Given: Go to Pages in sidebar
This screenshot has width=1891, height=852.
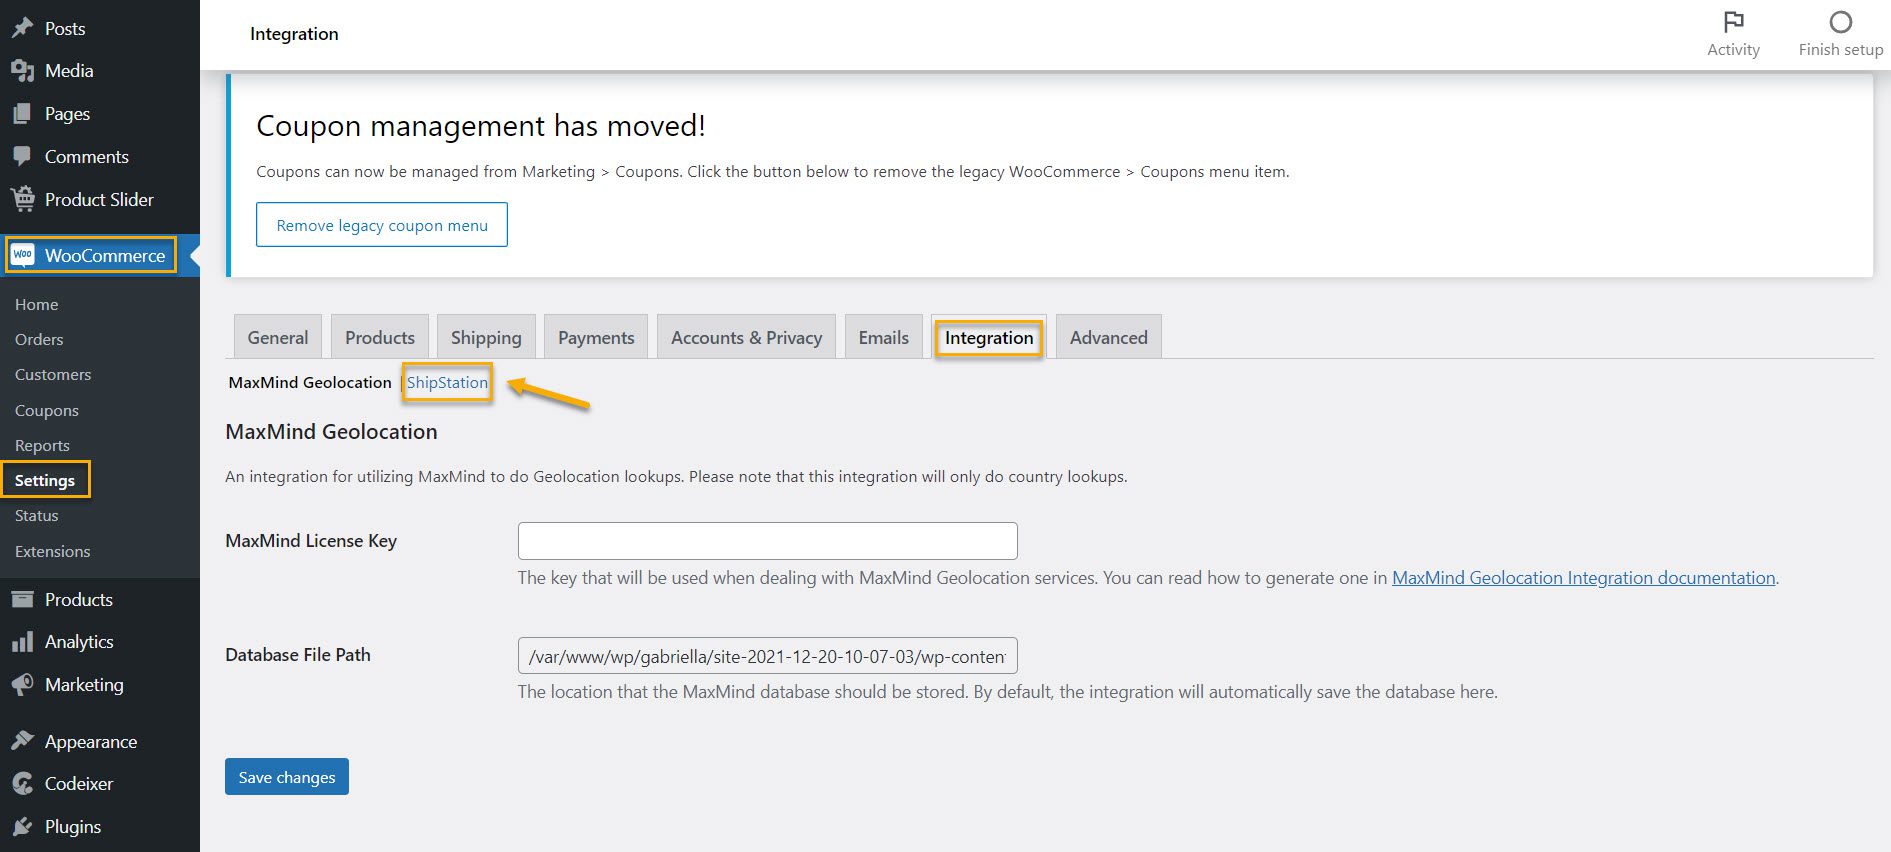Looking at the screenshot, I should tap(67, 114).
